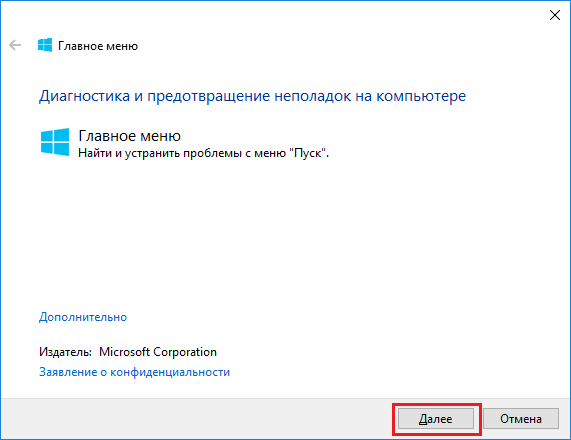The height and width of the screenshot is (440, 571).
Task: Open Заявление о конфиденциальности privacy link
Action: pyautogui.click(x=134, y=372)
